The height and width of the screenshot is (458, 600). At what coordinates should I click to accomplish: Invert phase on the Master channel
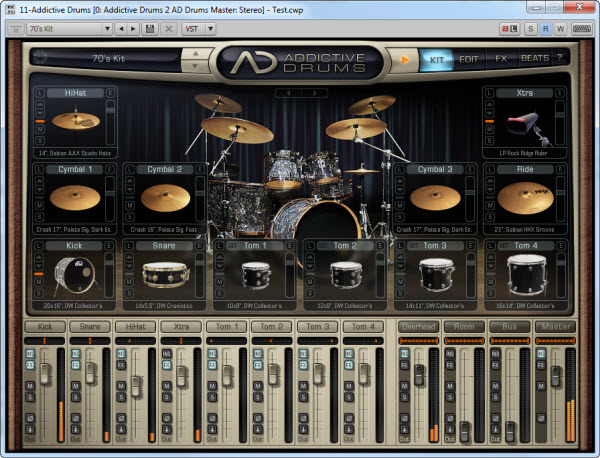[541, 418]
